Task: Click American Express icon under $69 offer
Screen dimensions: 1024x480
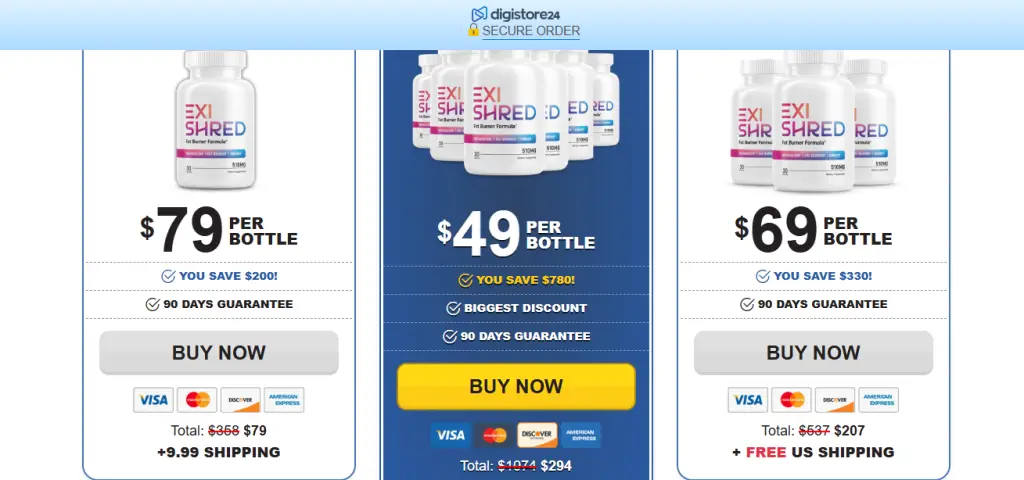Action: (x=878, y=400)
